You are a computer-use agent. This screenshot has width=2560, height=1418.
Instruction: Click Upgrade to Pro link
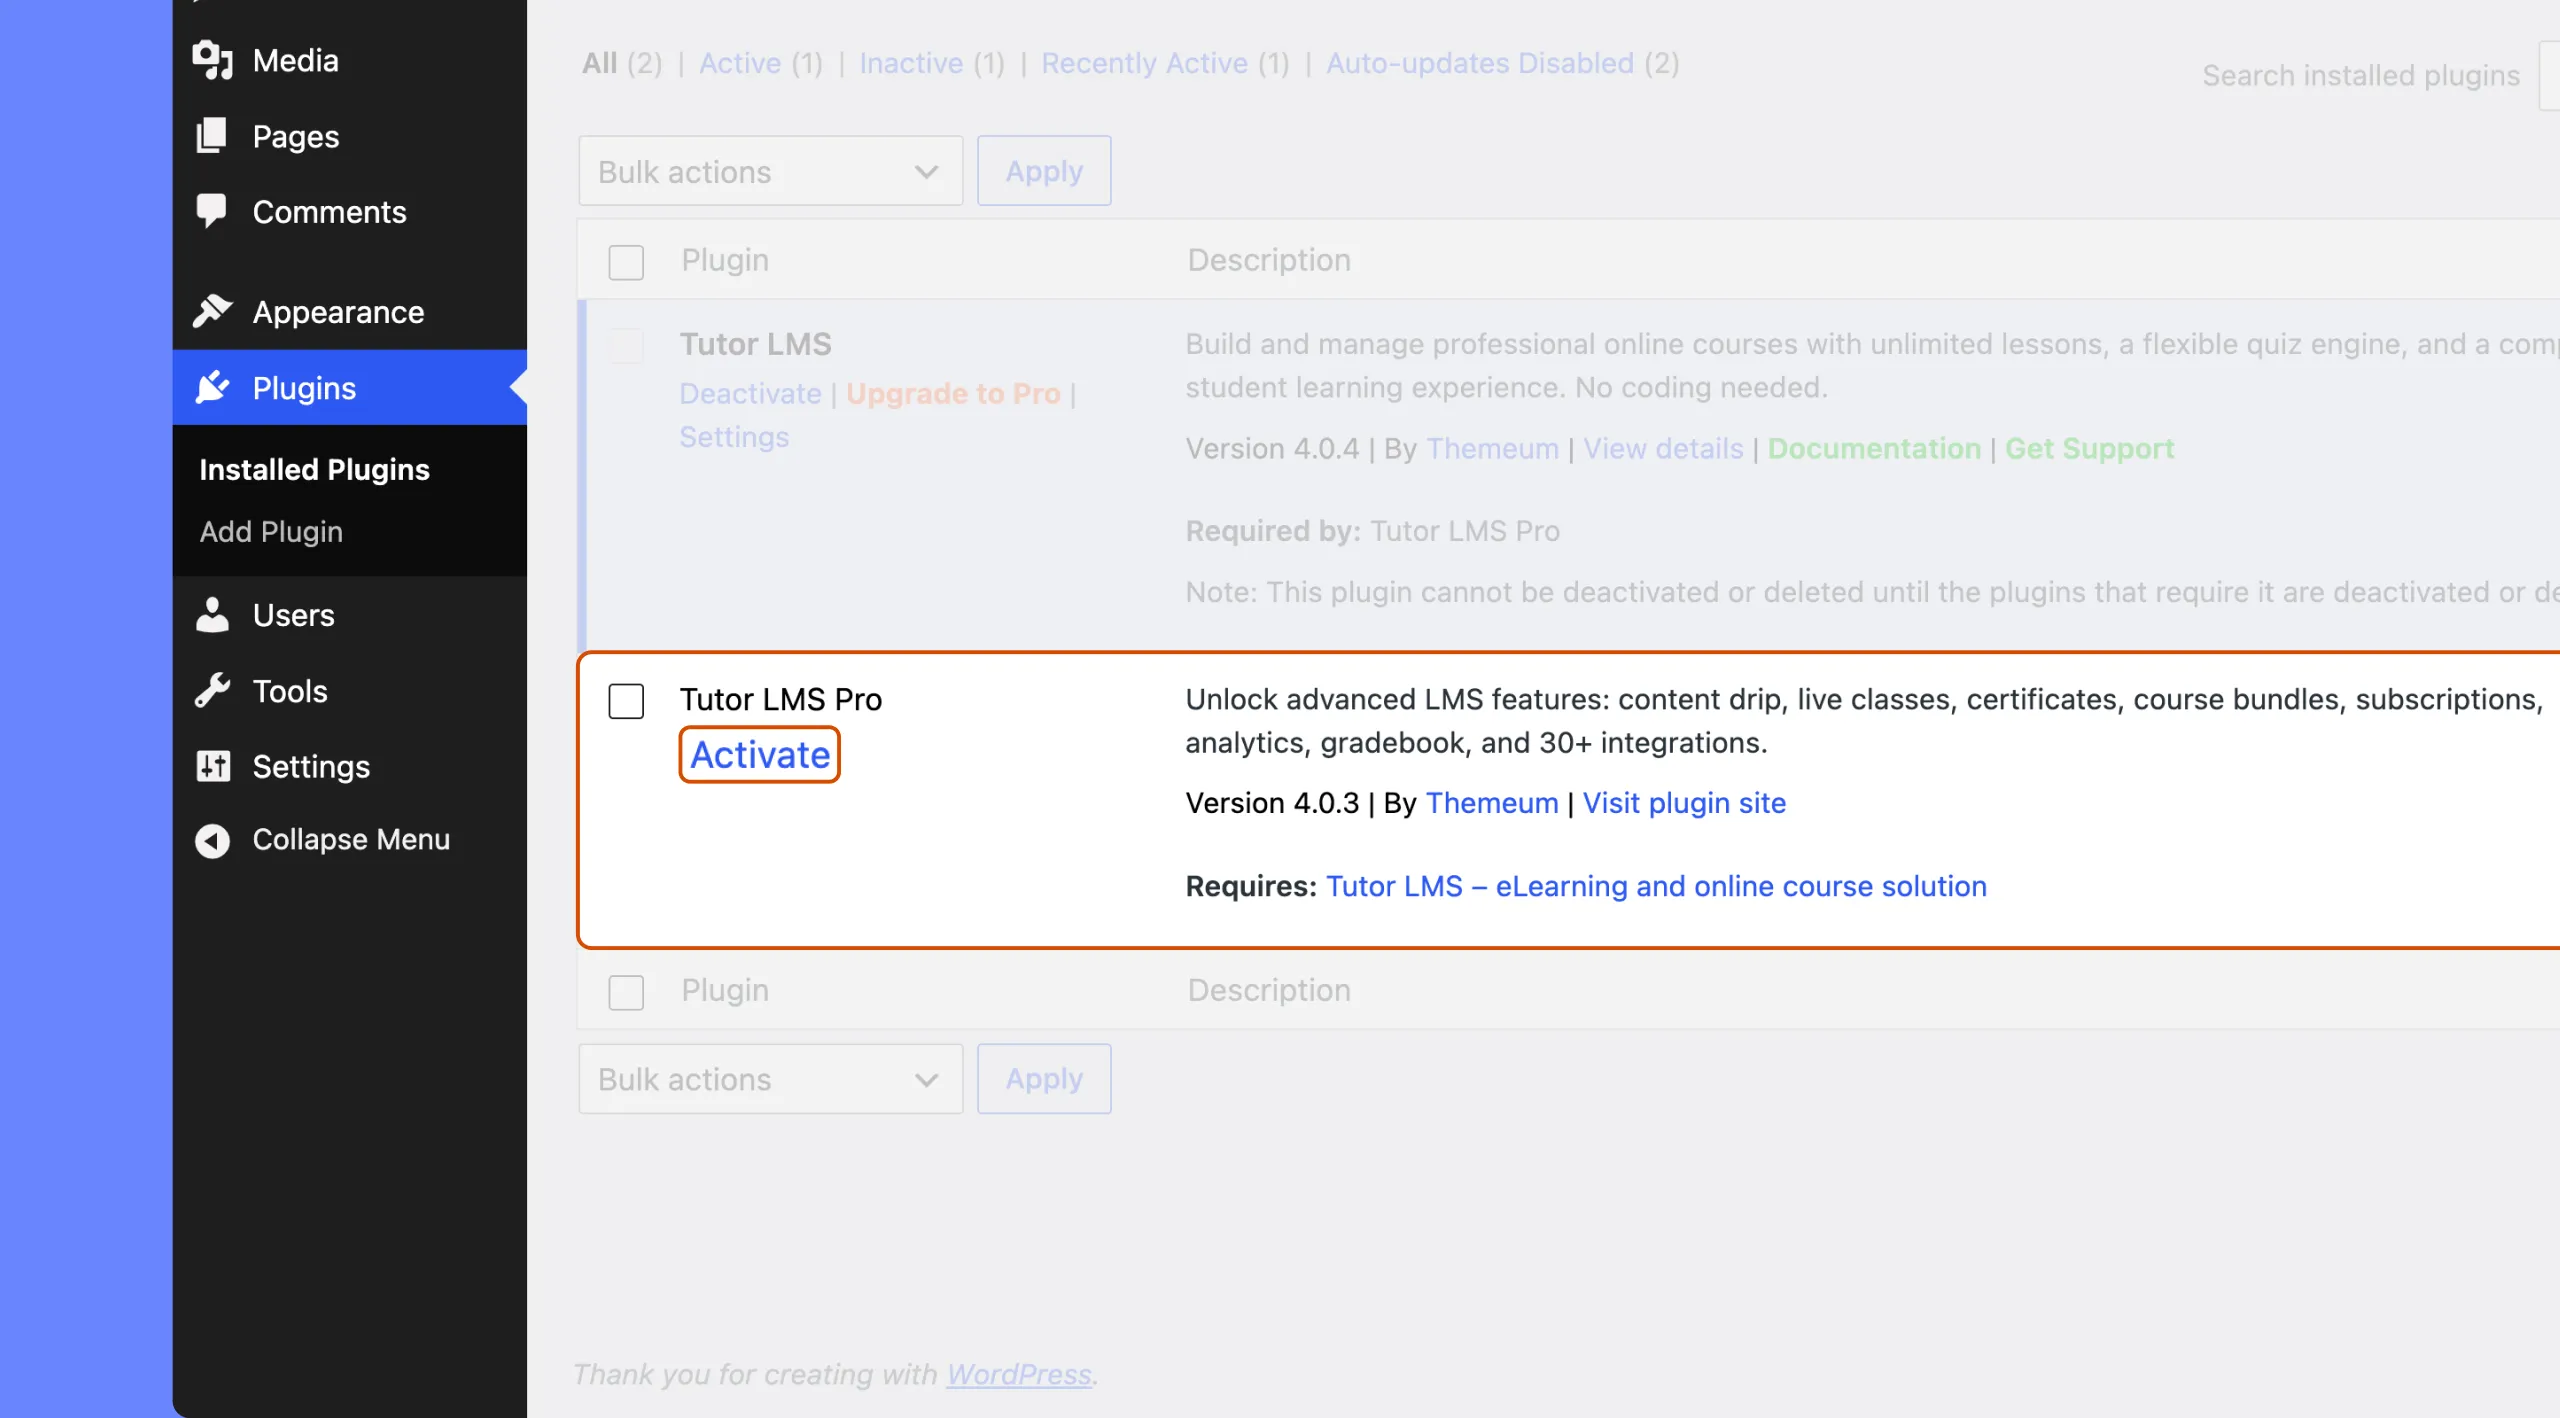point(953,393)
